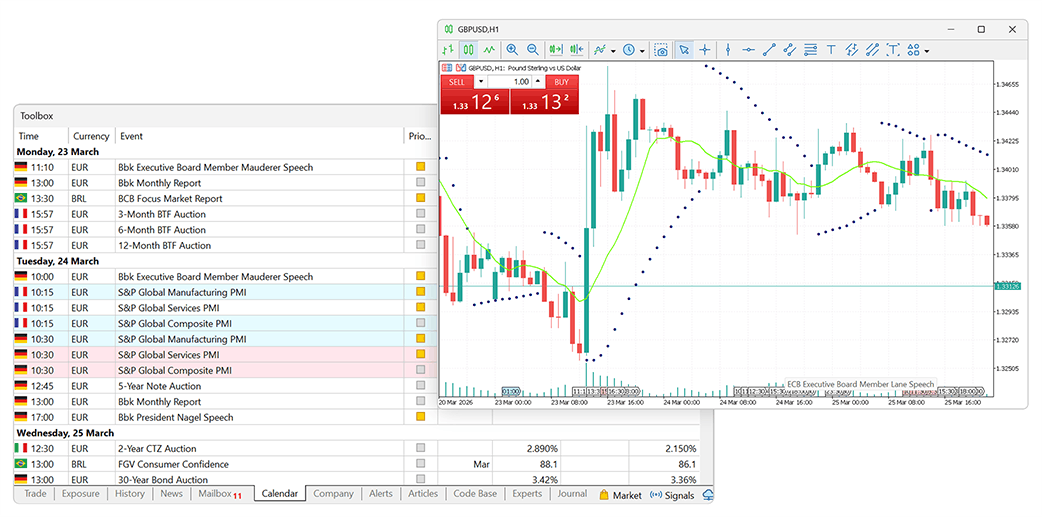This screenshot has height=517, width=1042.
Task: Zoom in on the GBPUSD chart
Action: (x=512, y=50)
